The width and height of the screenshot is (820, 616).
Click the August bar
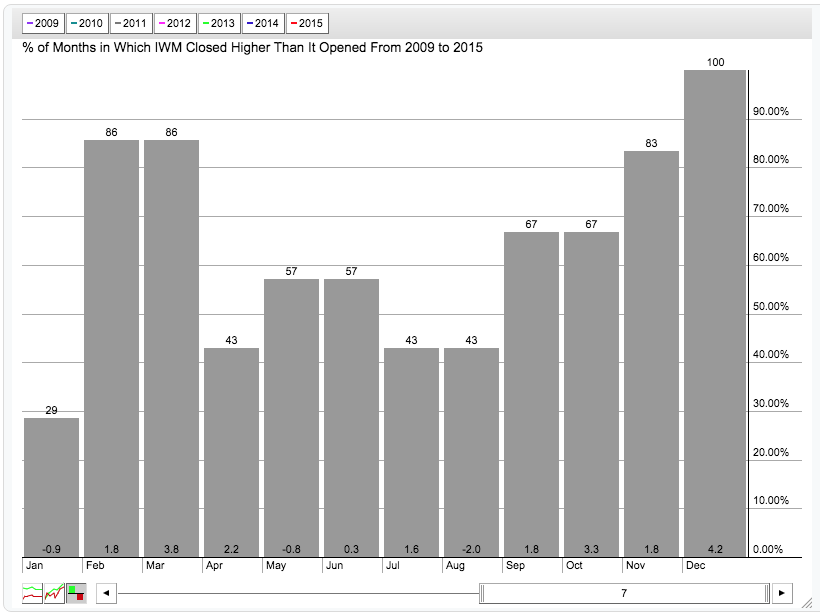pyautogui.click(x=471, y=452)
